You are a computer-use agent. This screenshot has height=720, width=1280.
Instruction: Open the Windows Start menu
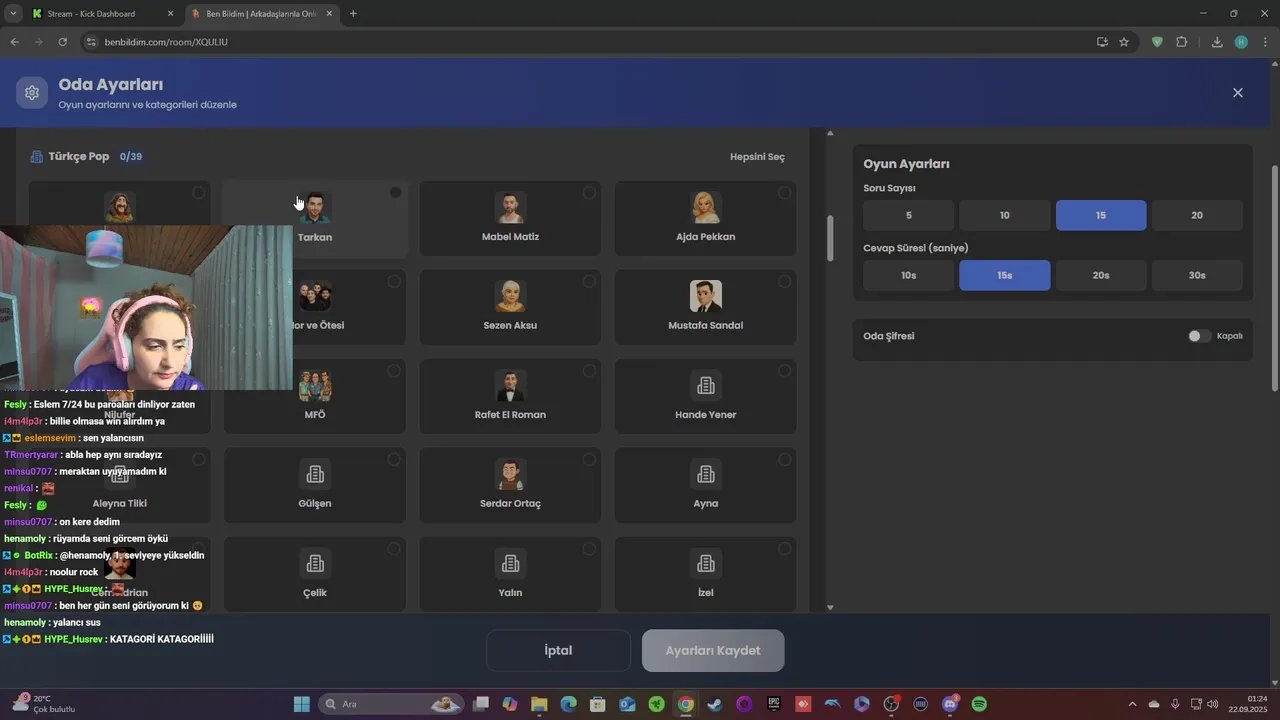[x=301, y=704]
